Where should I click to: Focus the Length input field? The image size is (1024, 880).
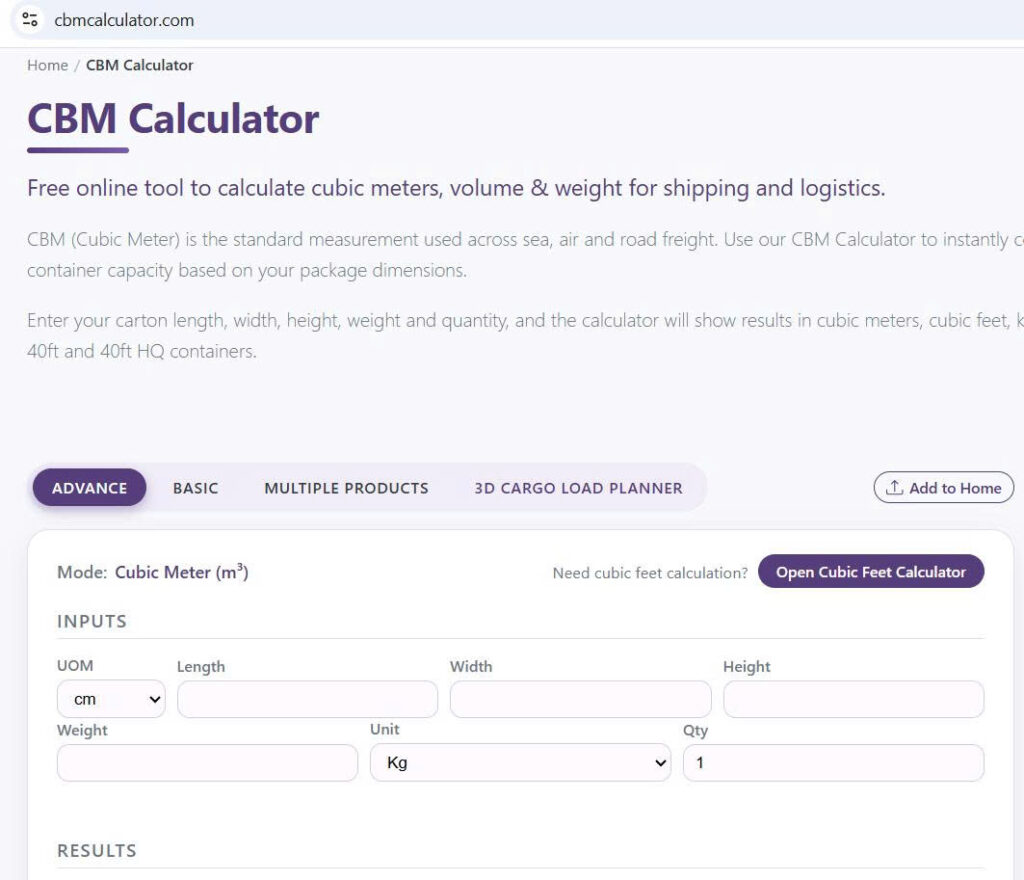(x=307, y=699)
